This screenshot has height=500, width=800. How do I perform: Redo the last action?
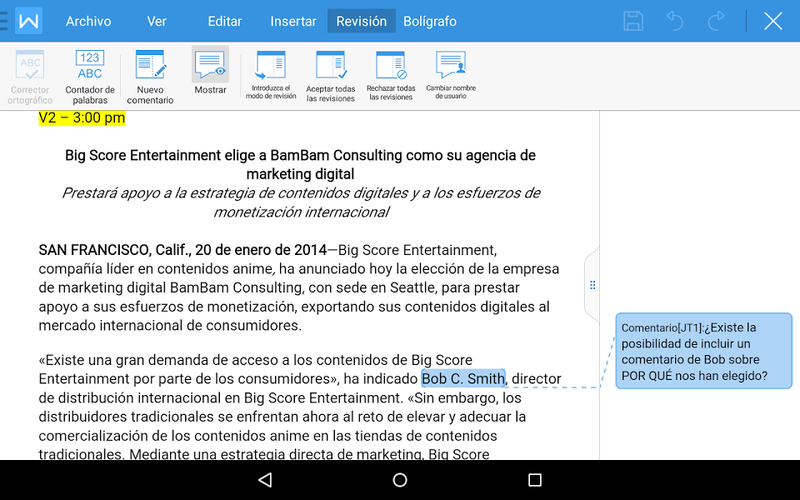click(x=716, y=21)
